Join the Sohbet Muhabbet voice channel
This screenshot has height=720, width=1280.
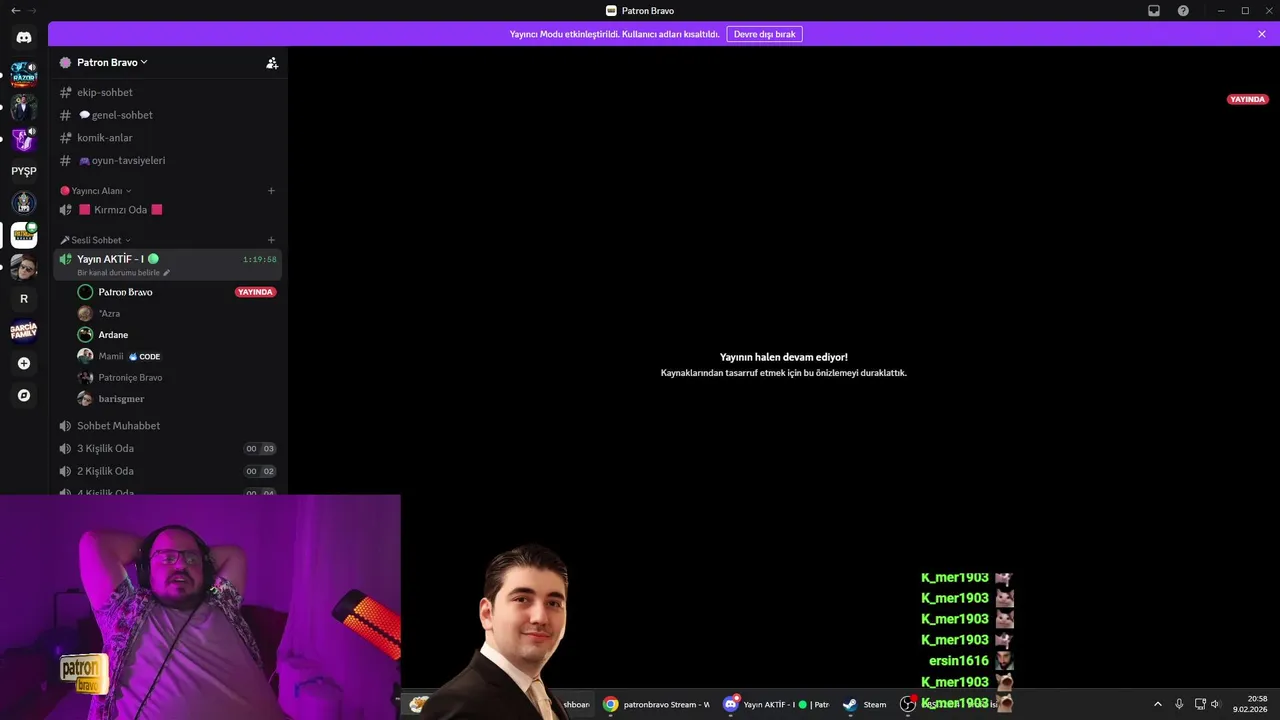click(x=168, y=426)
